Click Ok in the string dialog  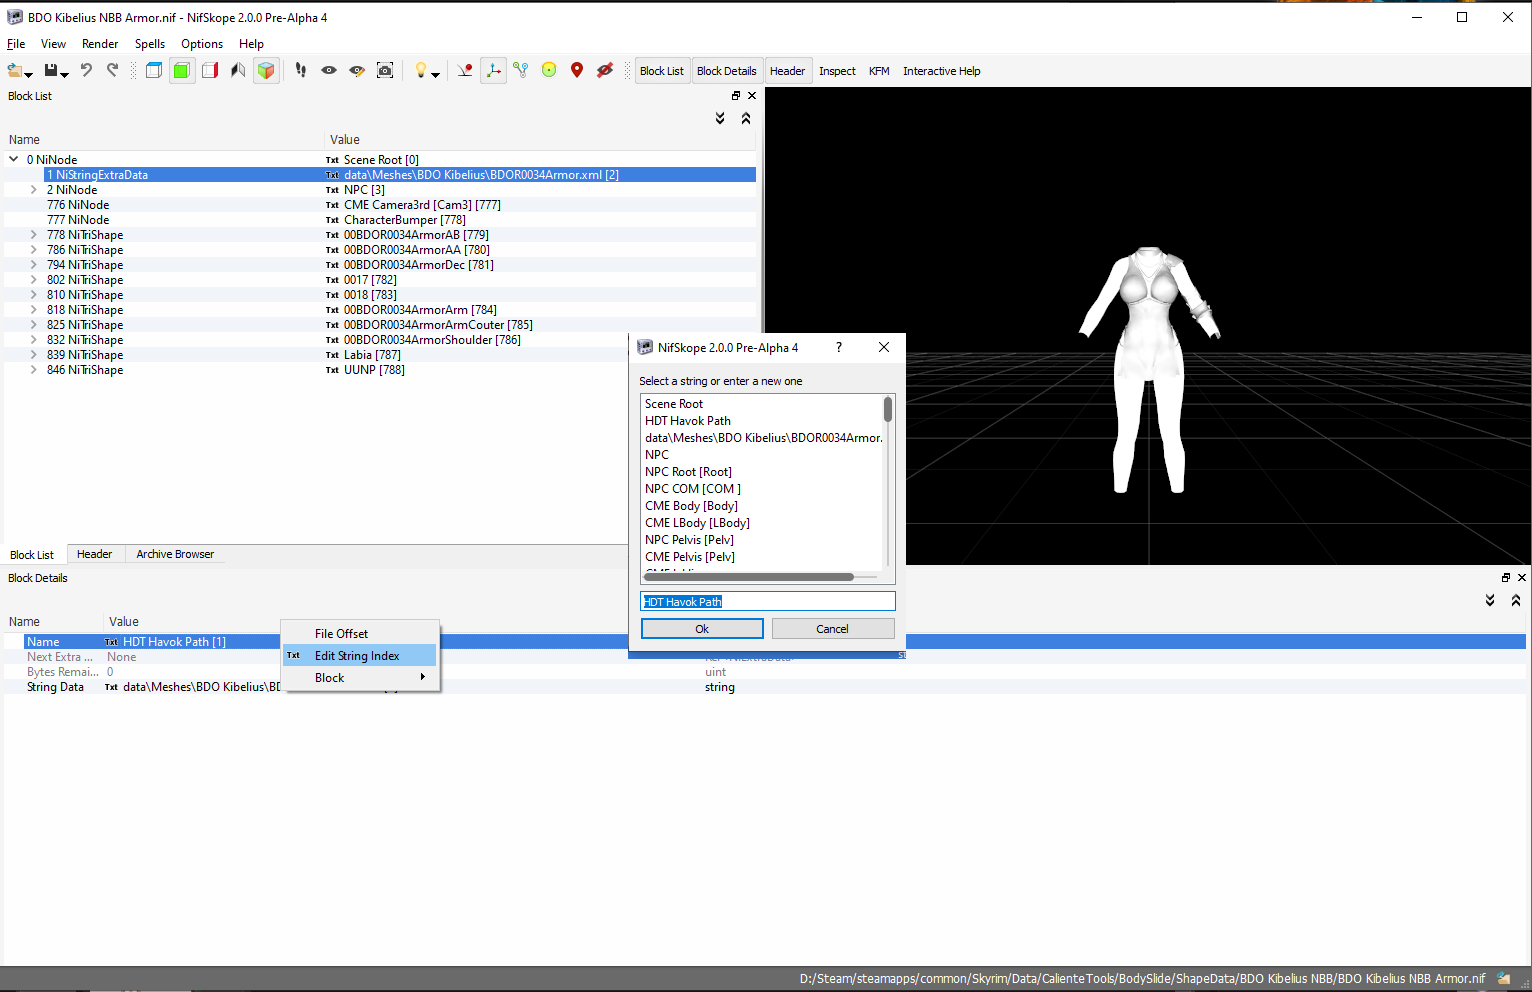pos(702,629)
